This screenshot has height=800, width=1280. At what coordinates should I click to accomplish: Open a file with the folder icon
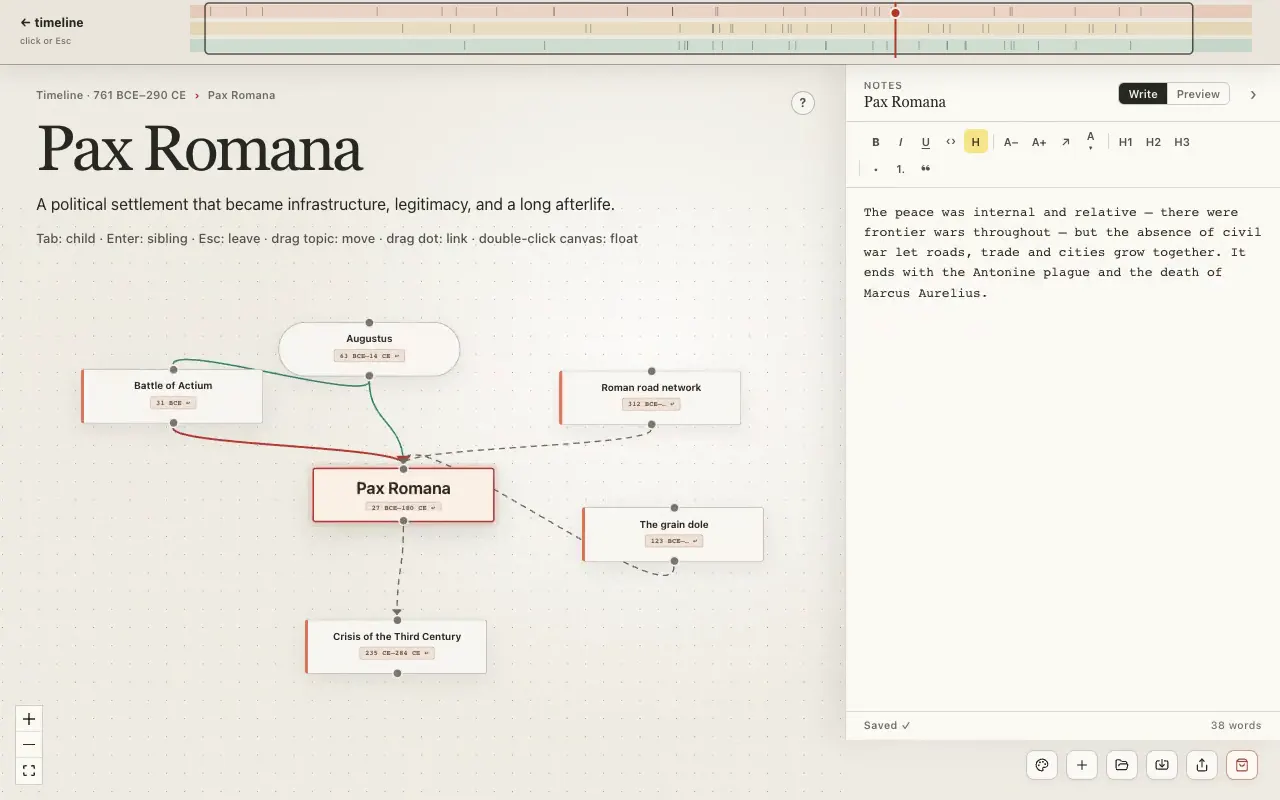click(x=1122, y=765)
